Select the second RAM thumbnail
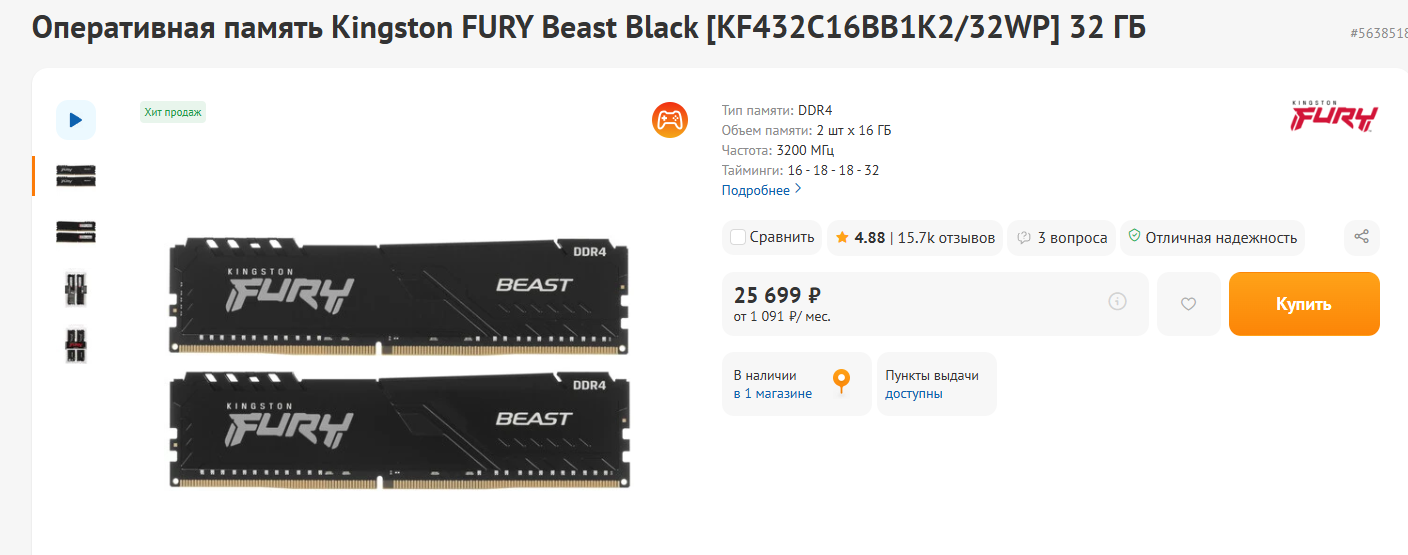Viewport: 1408px width, 555px height. pos(76,231)
